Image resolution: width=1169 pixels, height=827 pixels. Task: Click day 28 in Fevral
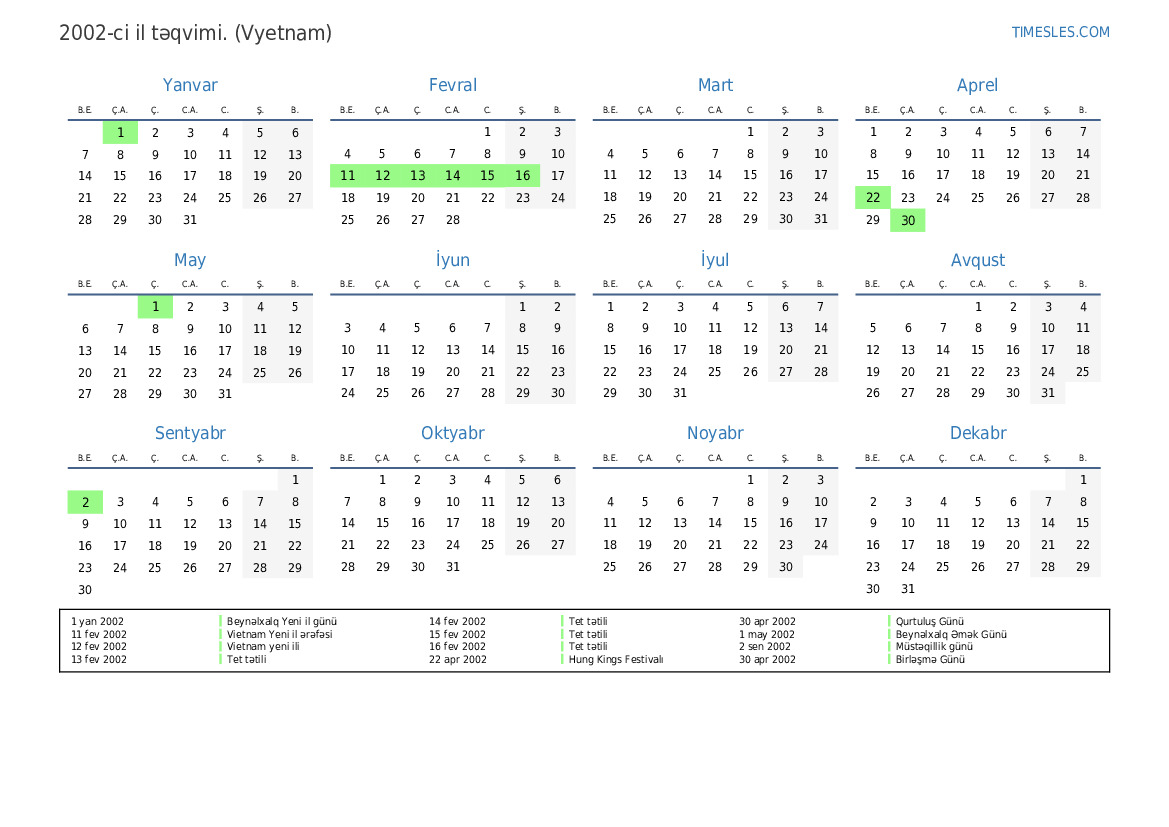(x=453, y=220)
